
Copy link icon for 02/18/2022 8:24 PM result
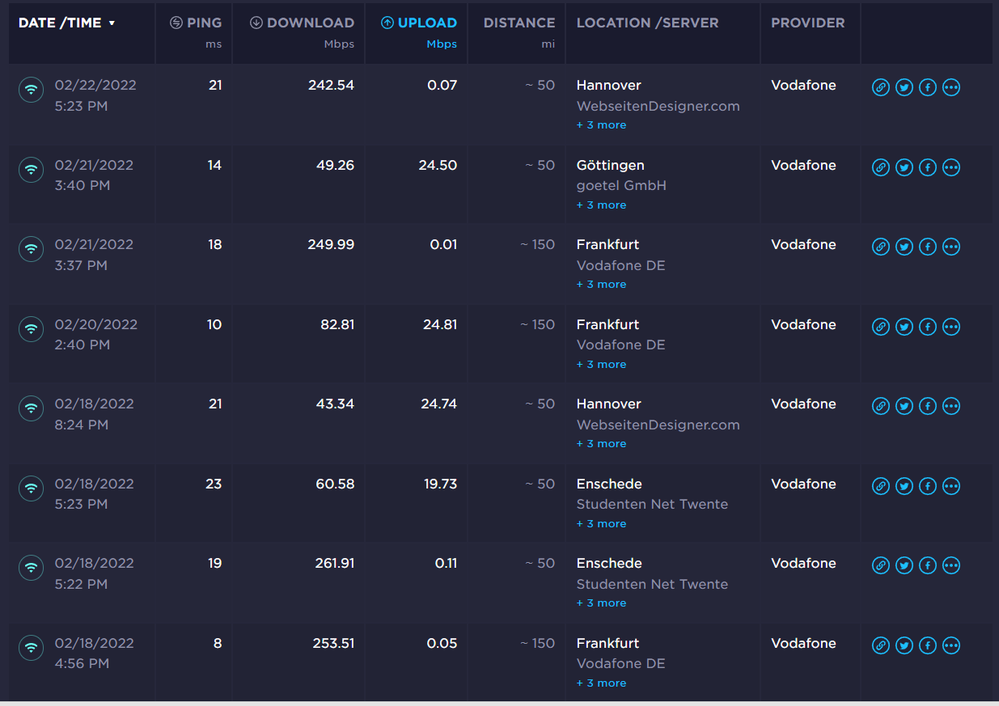click(880, 406)
